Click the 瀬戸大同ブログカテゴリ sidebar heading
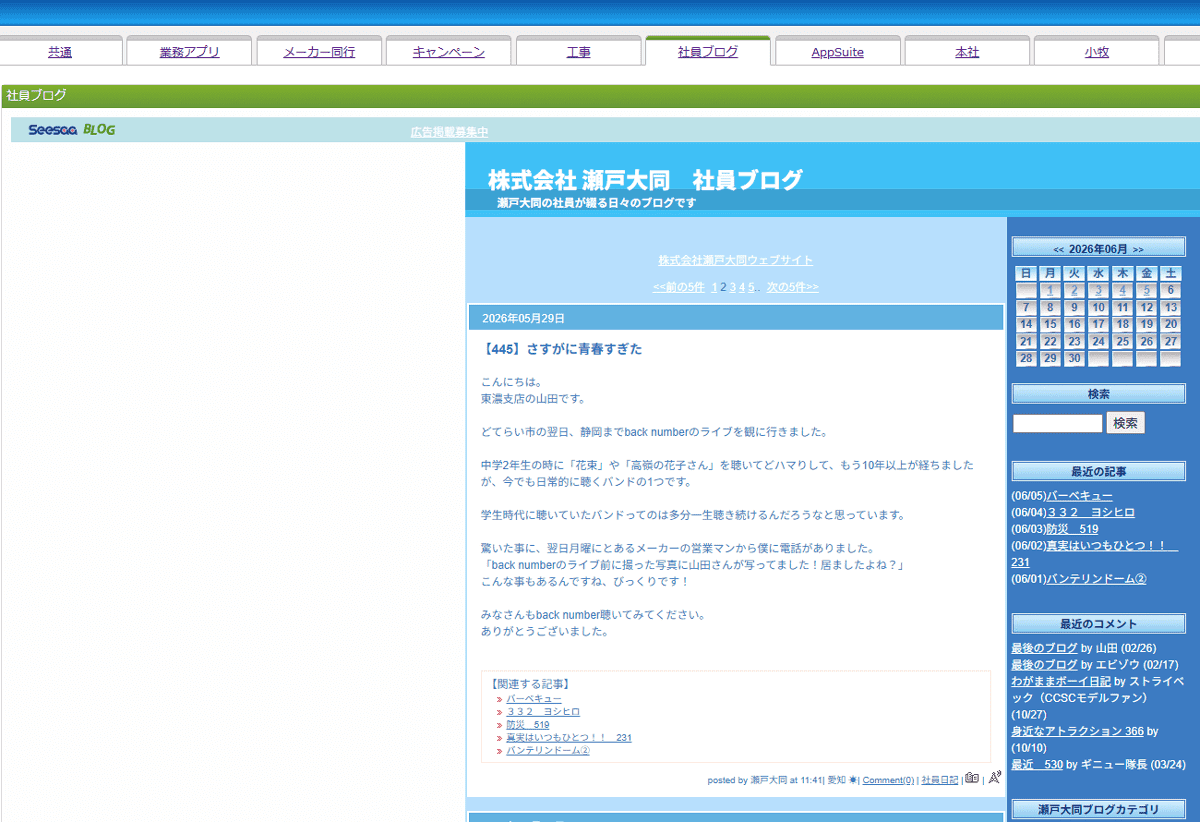Screen dimensions: 1200x822 (1098, 810)
